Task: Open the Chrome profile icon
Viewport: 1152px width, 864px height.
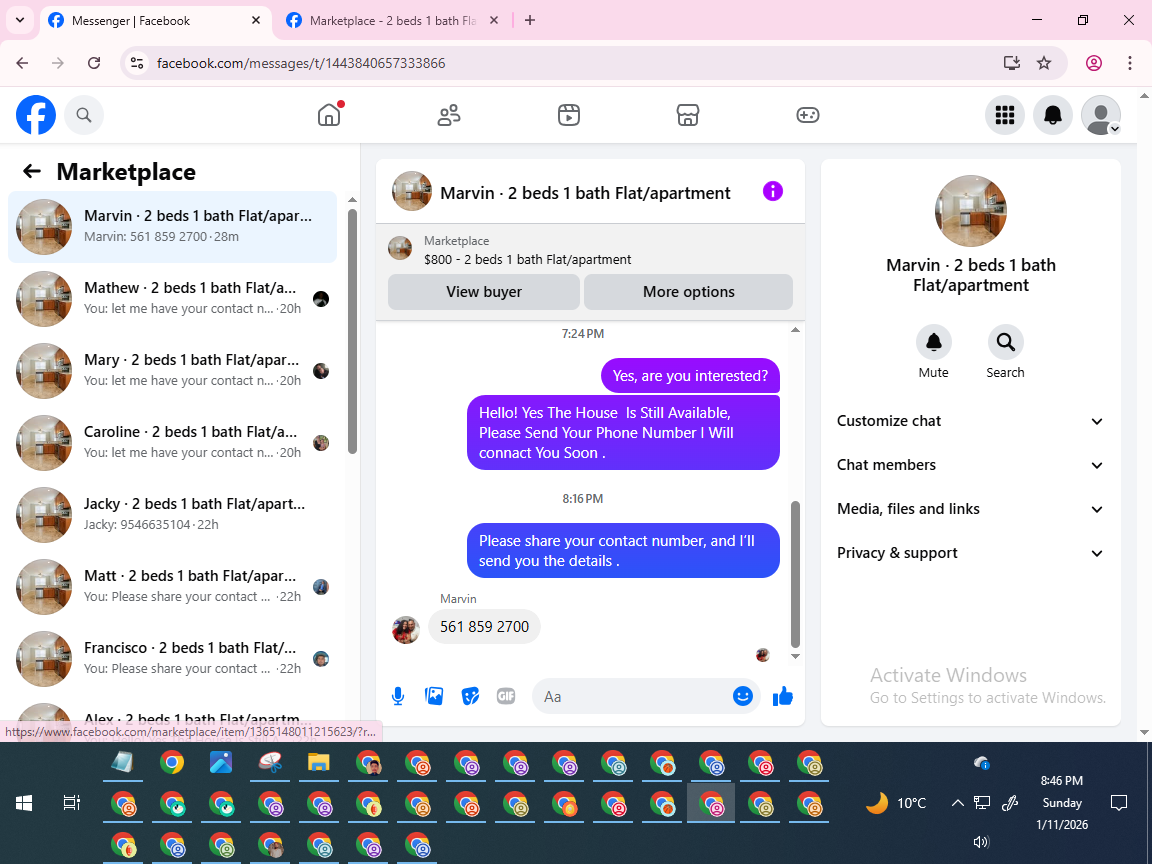Action: point(1094,63)
